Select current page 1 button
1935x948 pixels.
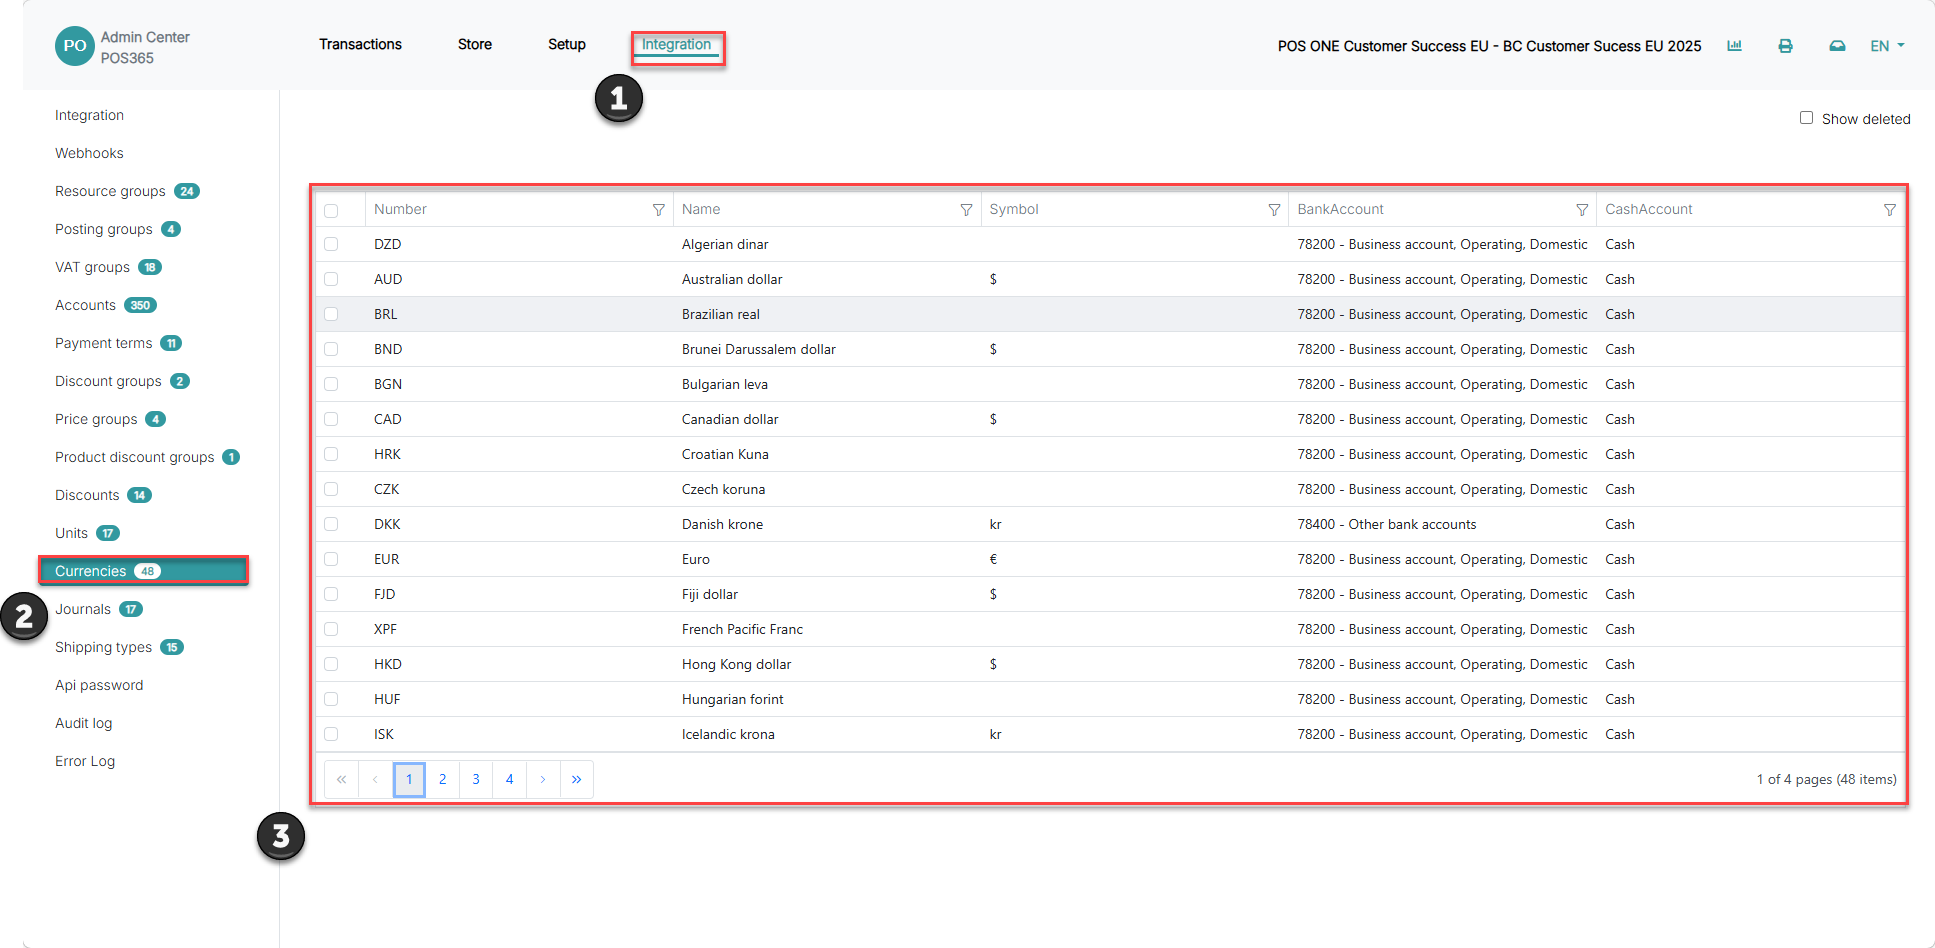click(x=409, y=779)
